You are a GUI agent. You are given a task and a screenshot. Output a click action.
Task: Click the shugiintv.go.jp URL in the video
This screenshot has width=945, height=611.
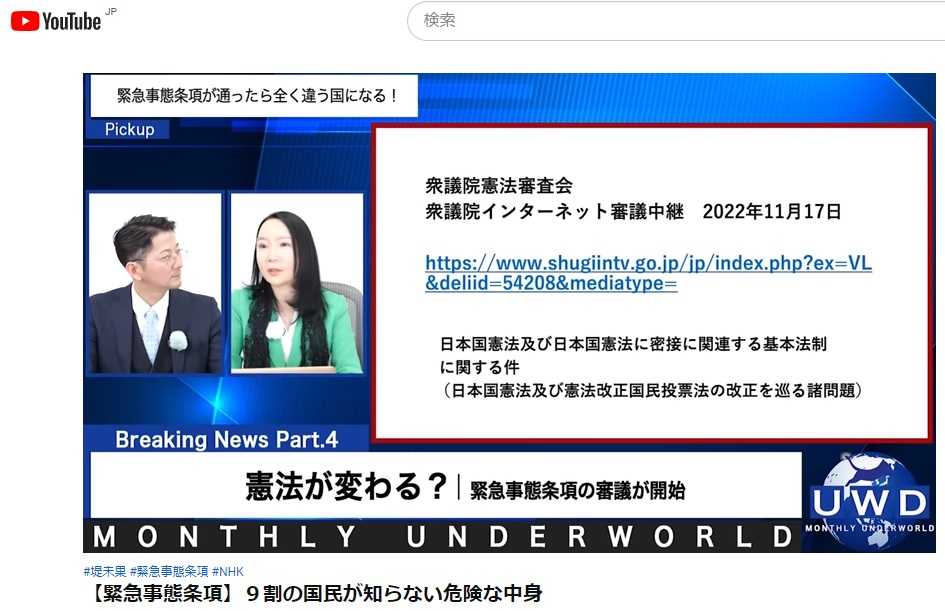point(648,263)
